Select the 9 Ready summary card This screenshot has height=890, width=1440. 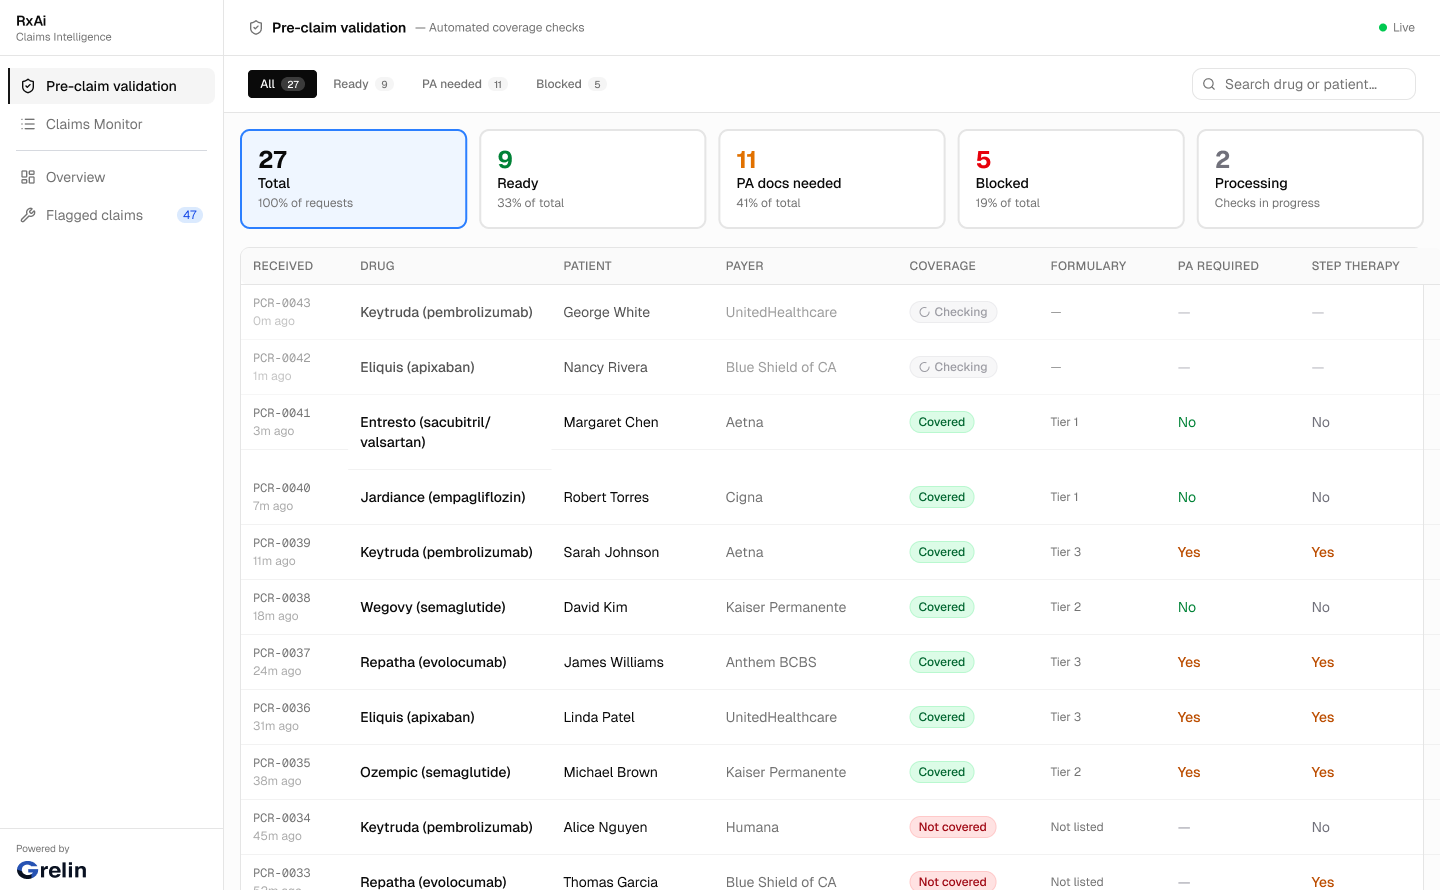(593, 179)
